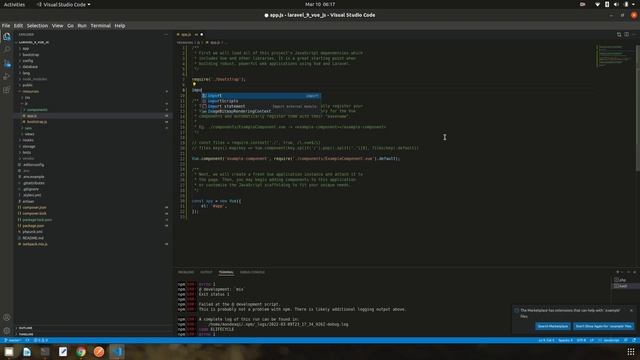
Task: Click the Search Marketplace button
Action: coord(553,326)
